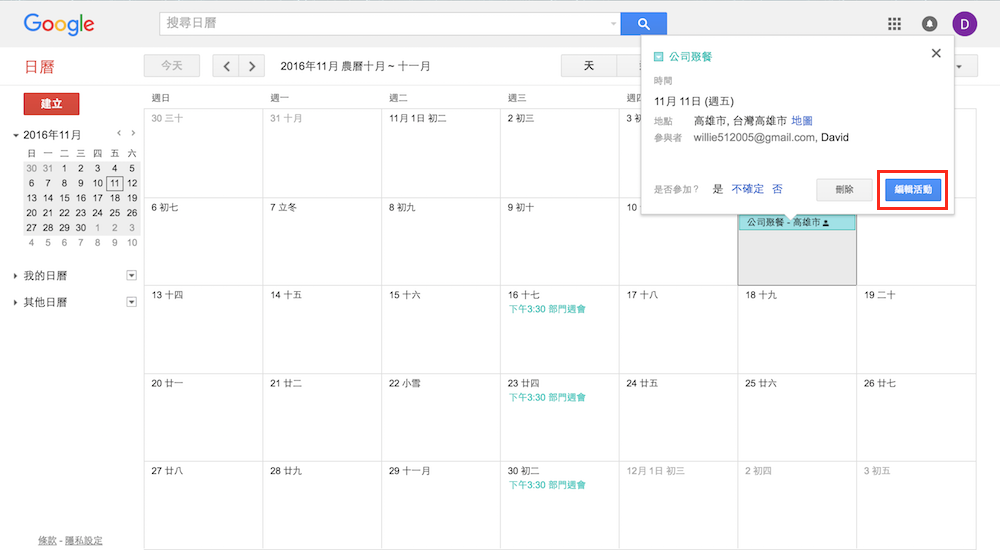
Task: Go to next month in mini calendar
Action: coord(133,133)
